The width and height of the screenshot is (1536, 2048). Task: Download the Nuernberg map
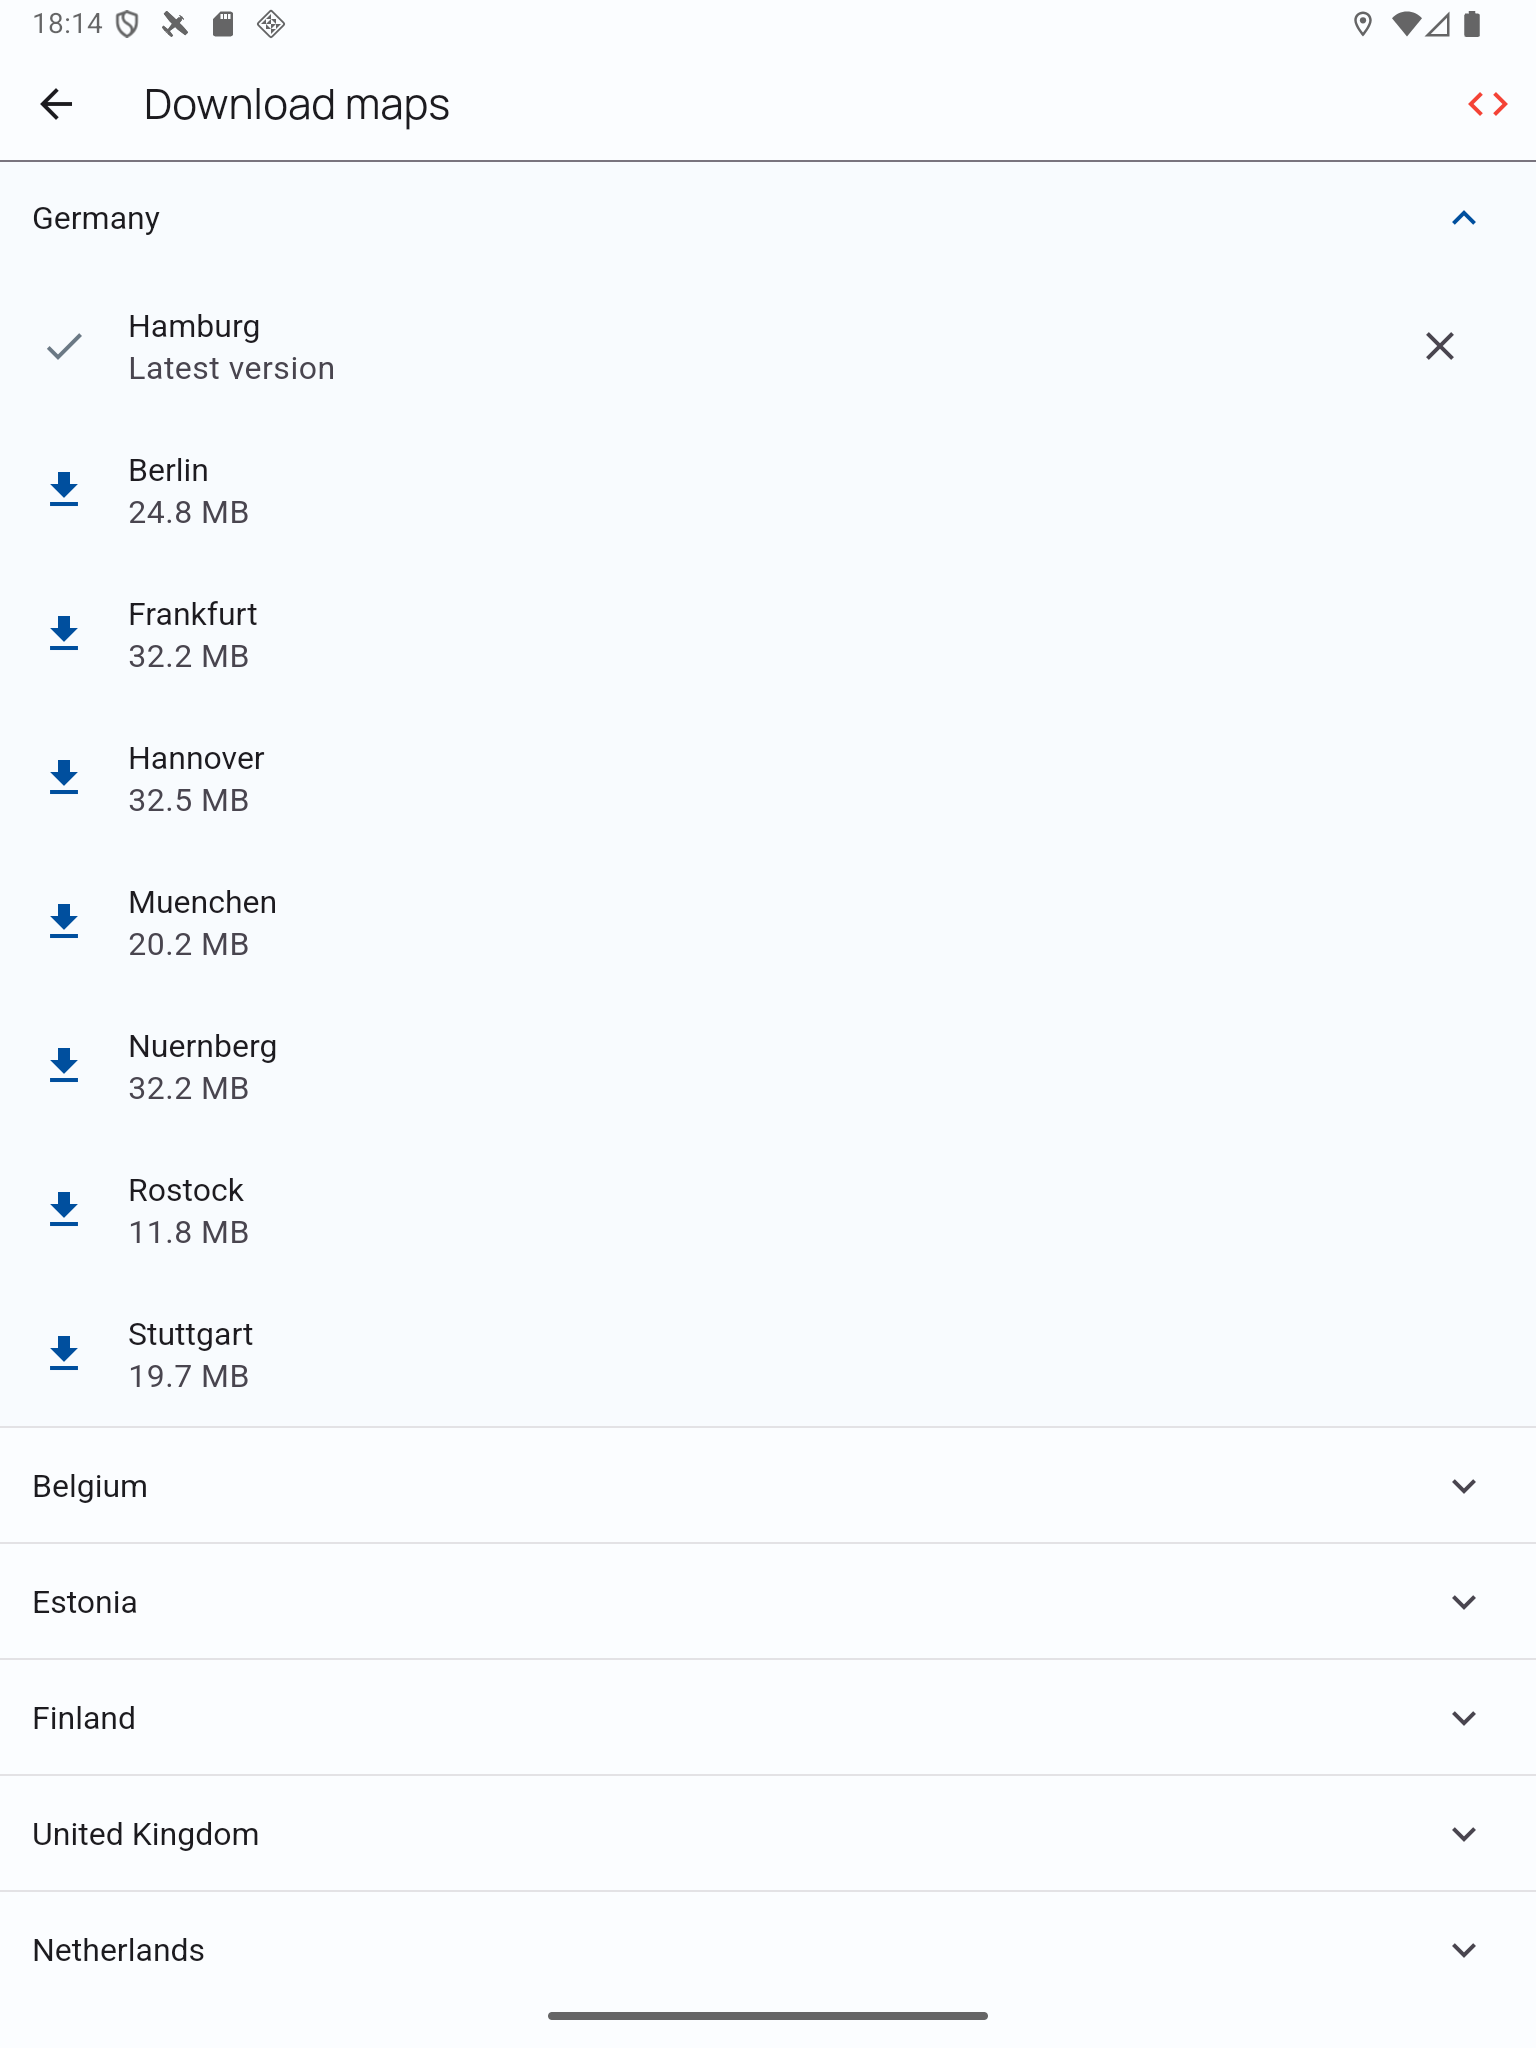click(64, 1066)
